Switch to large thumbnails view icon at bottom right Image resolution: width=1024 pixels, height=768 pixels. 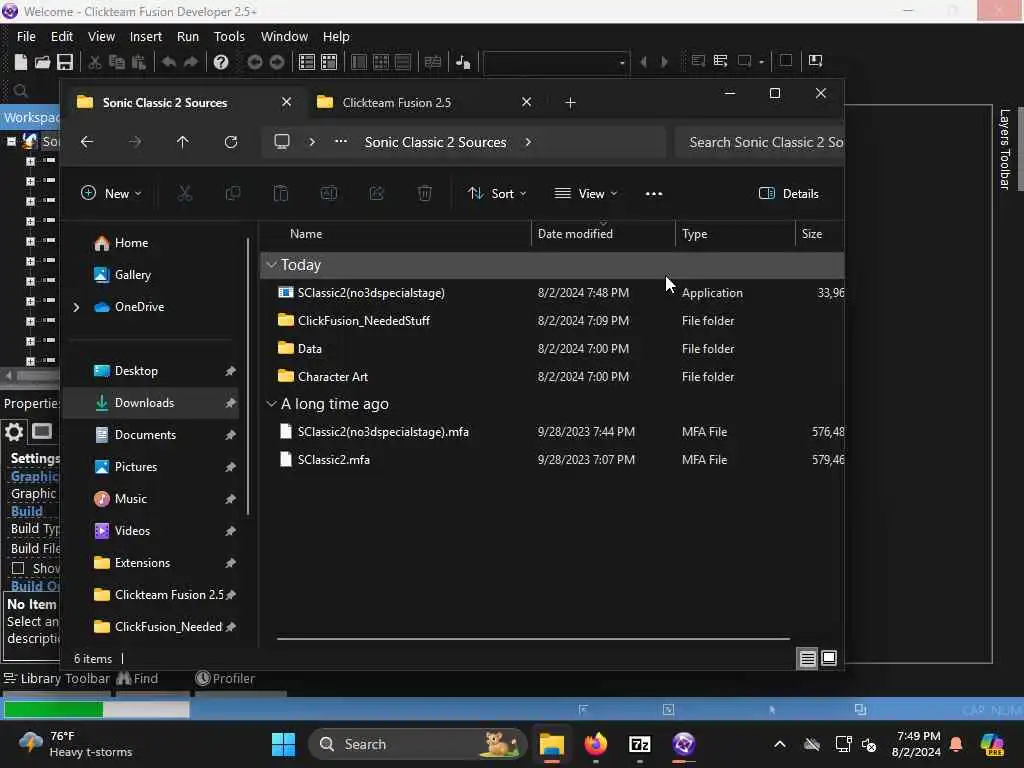point(829,658)
